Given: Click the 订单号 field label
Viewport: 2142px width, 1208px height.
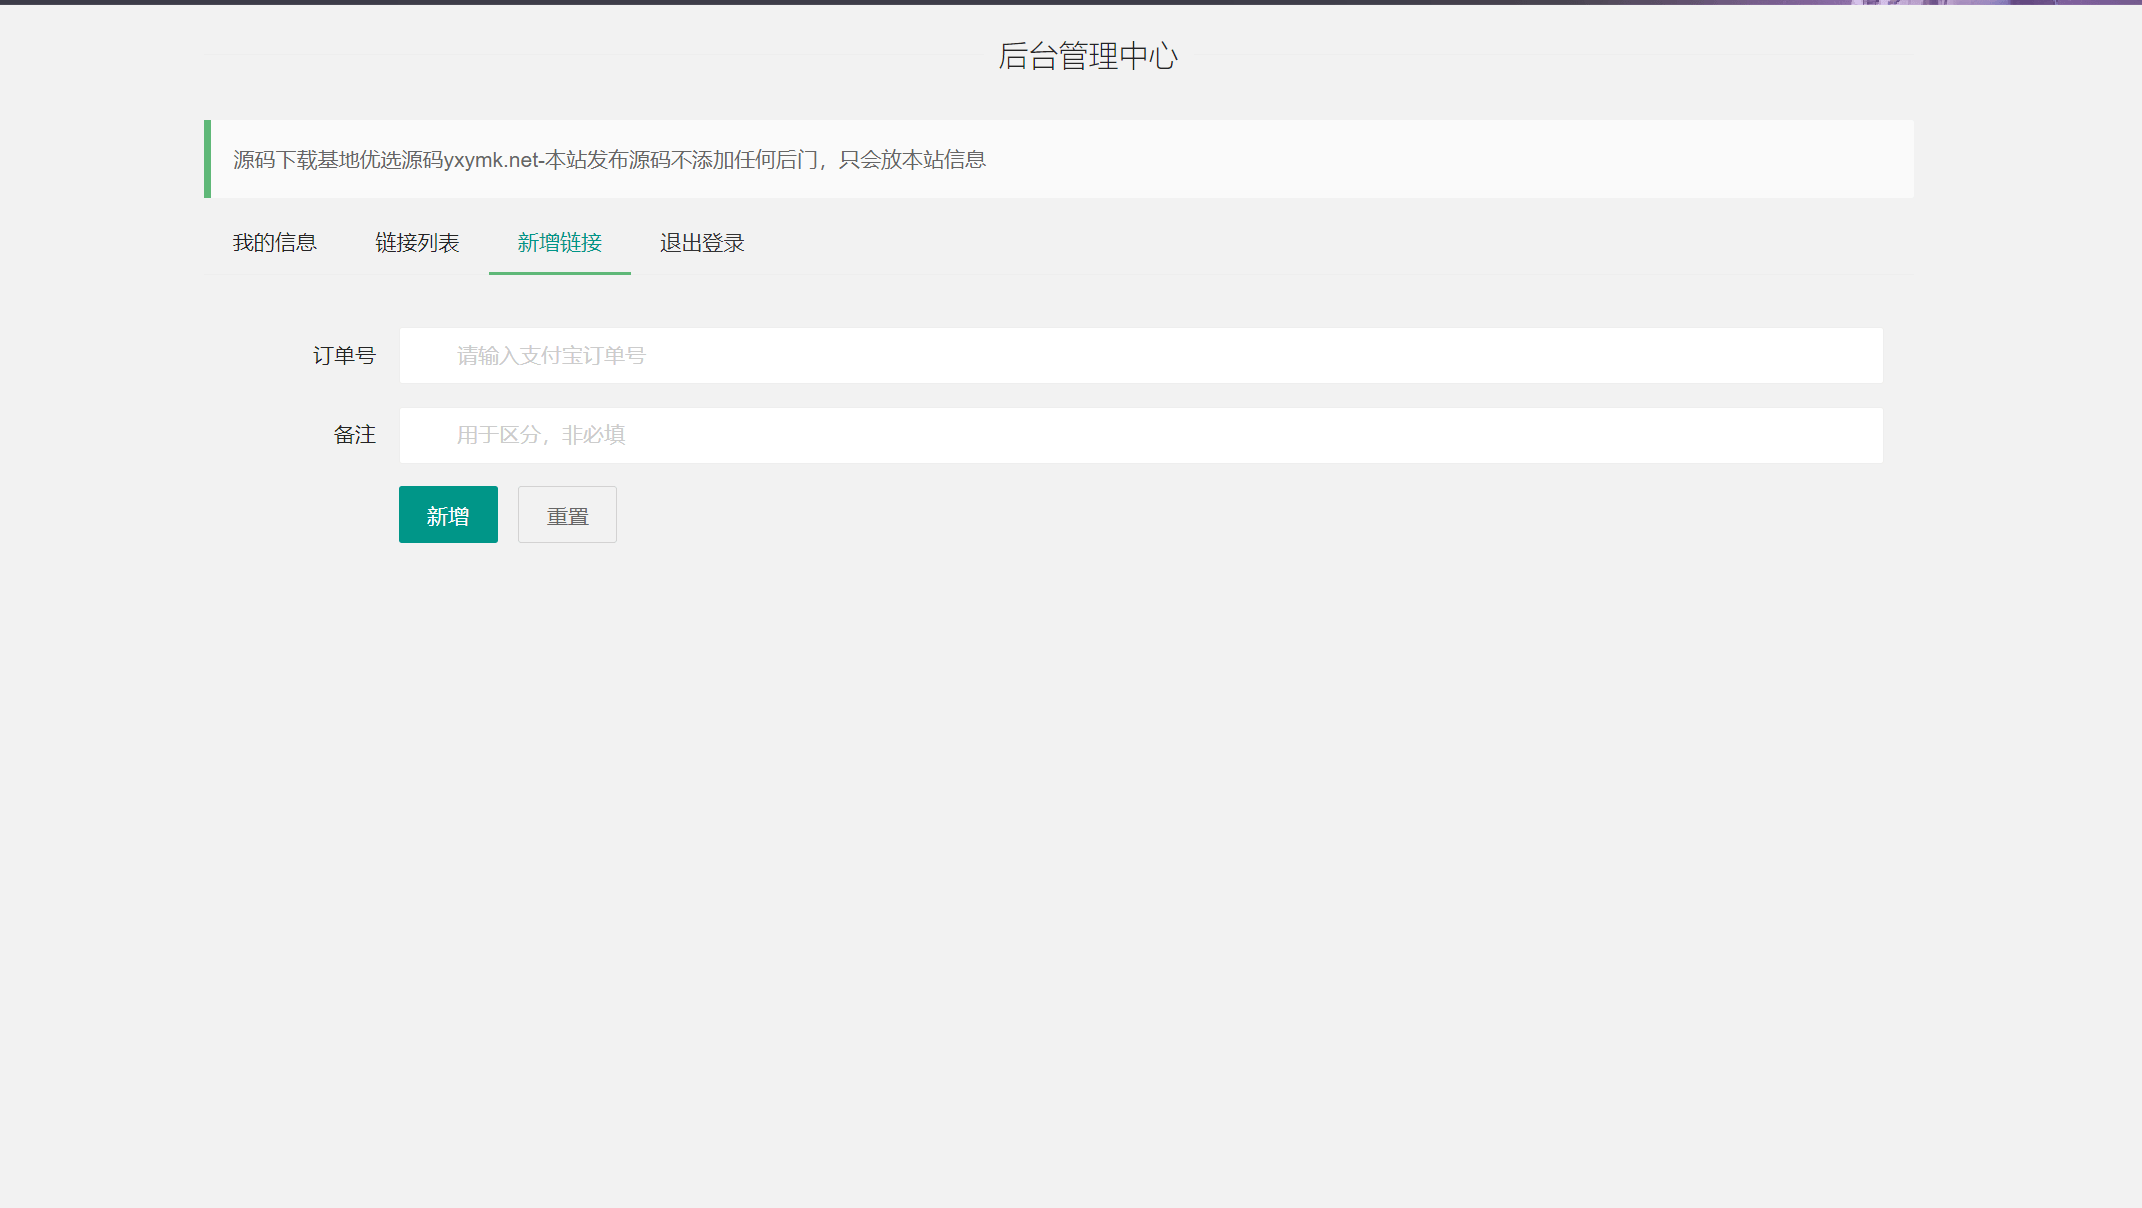Looking at the screenshot, I should click(x=343, y=356).
